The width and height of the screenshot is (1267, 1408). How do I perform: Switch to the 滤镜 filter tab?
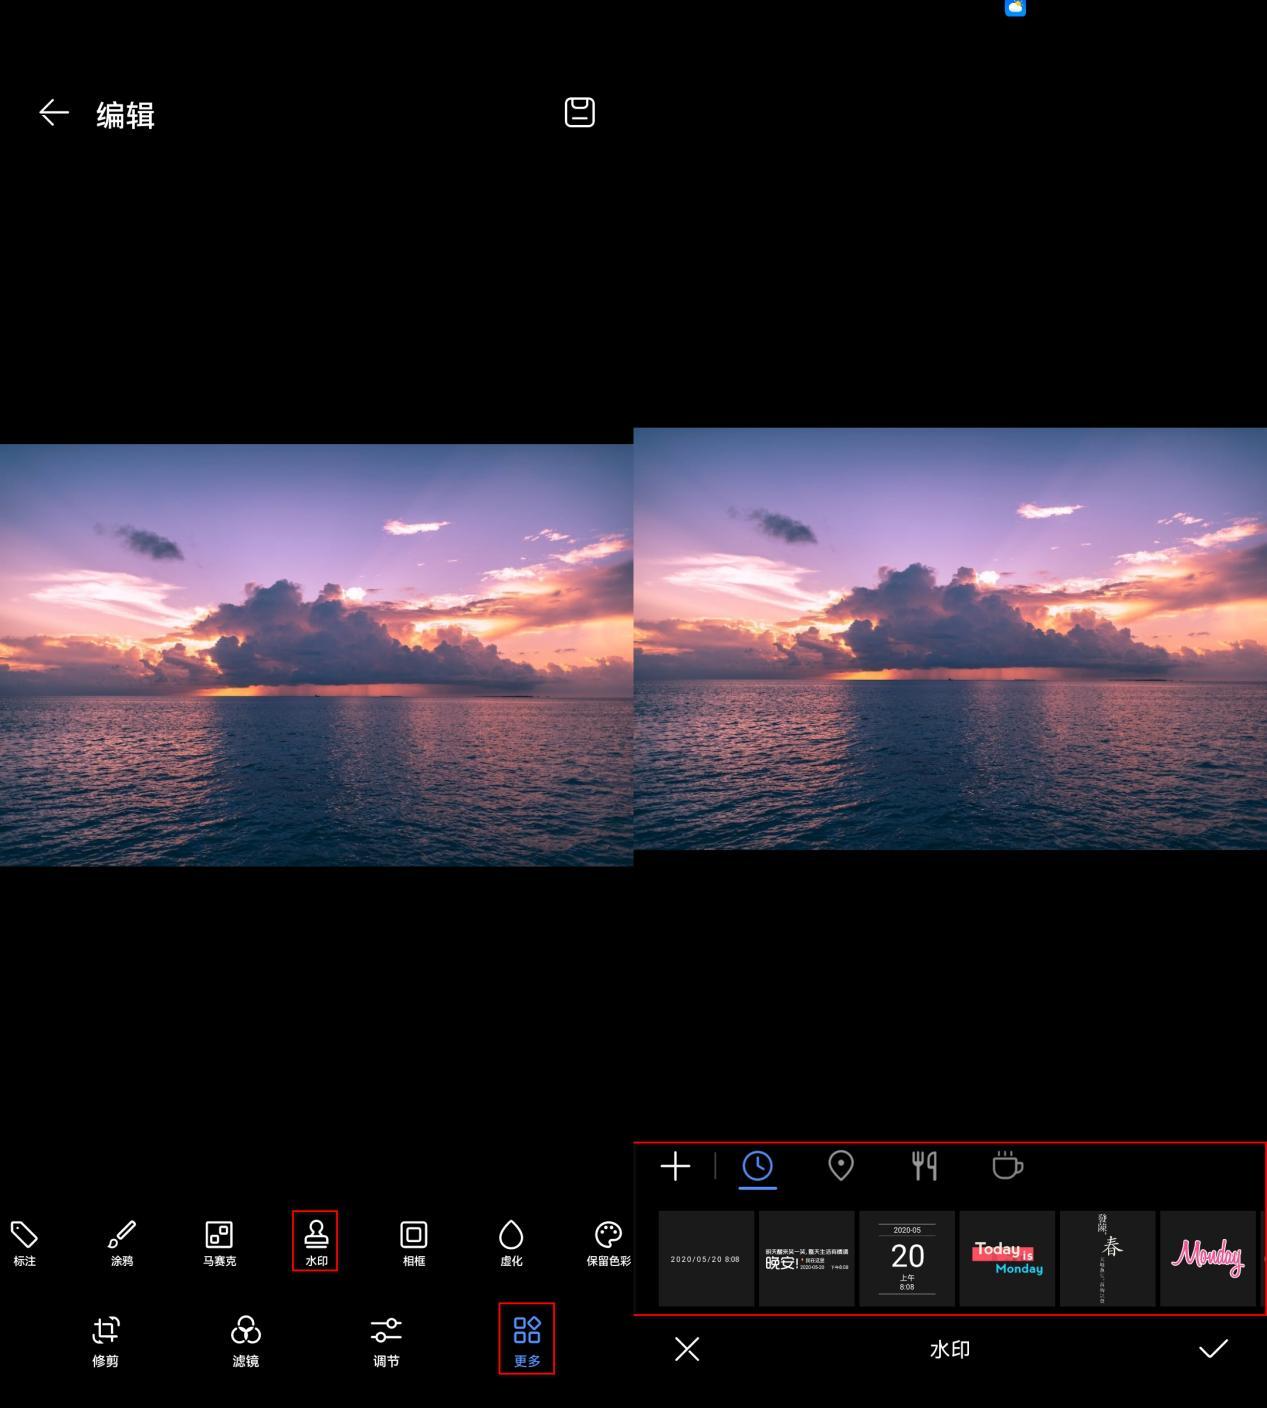coord(246,1341)
